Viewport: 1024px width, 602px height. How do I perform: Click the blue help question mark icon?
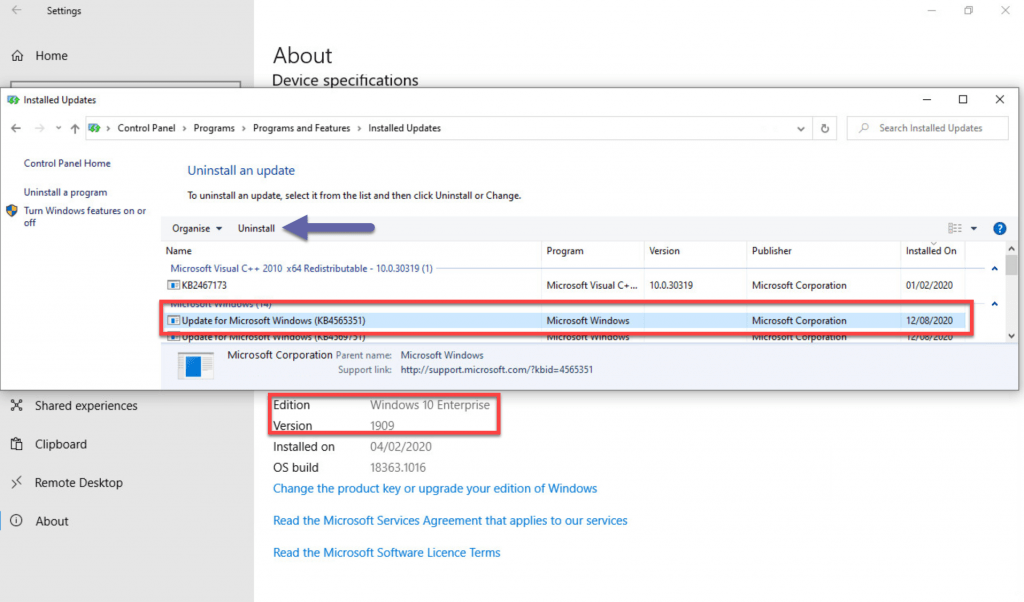tap(999, 229)
